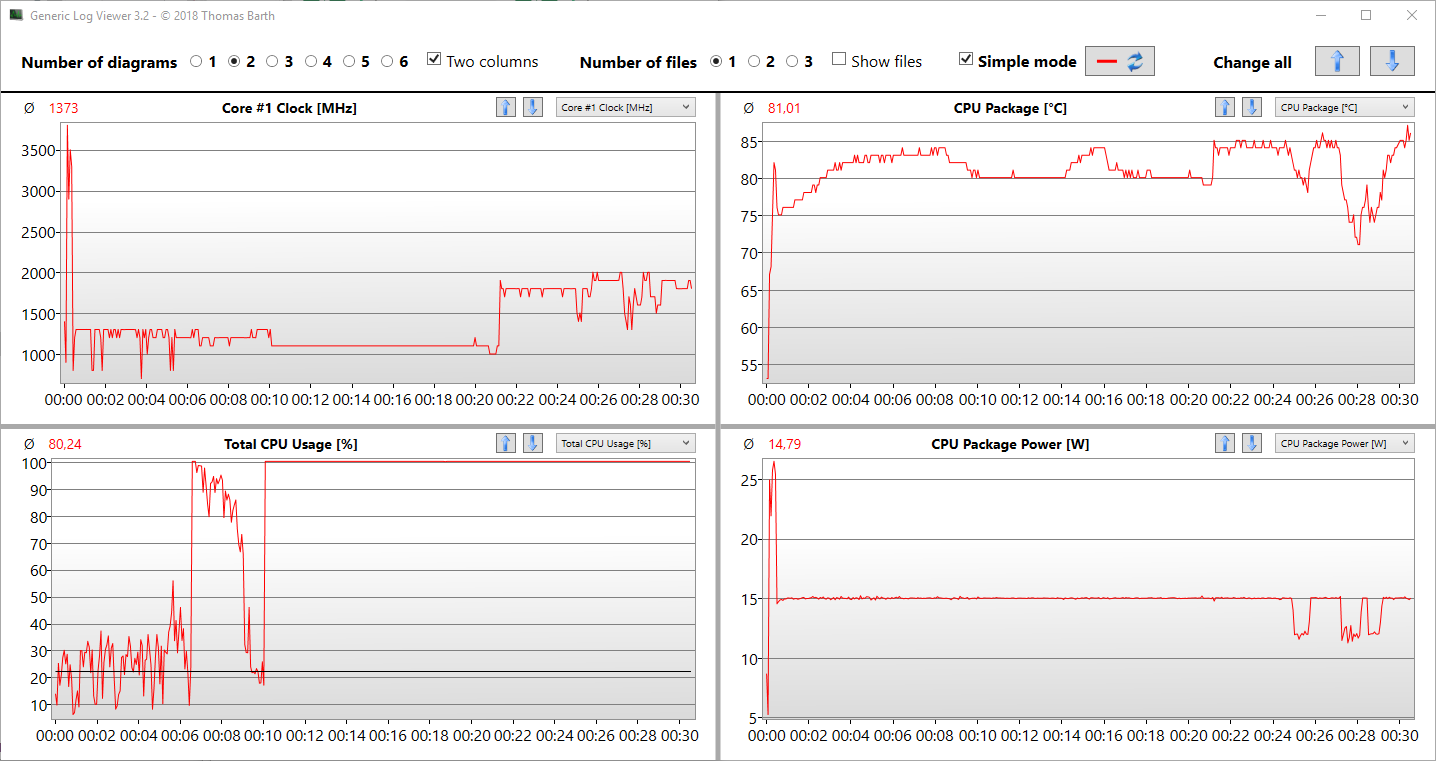Screen dimensions: 1436x761
Task: Toggle the Simple mode checkbox
Action: tap(965, 60)
